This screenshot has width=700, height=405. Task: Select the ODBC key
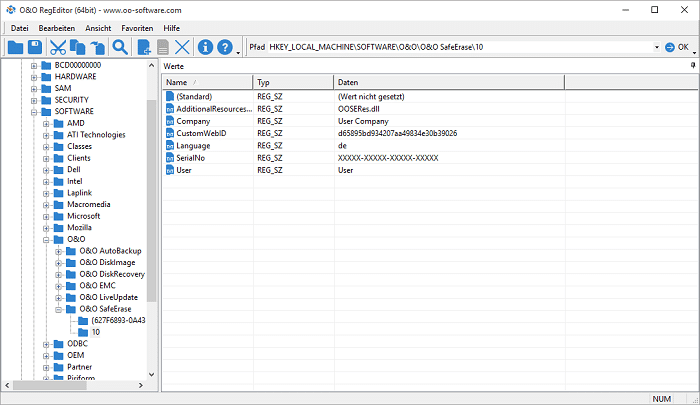tap(77, 343)
